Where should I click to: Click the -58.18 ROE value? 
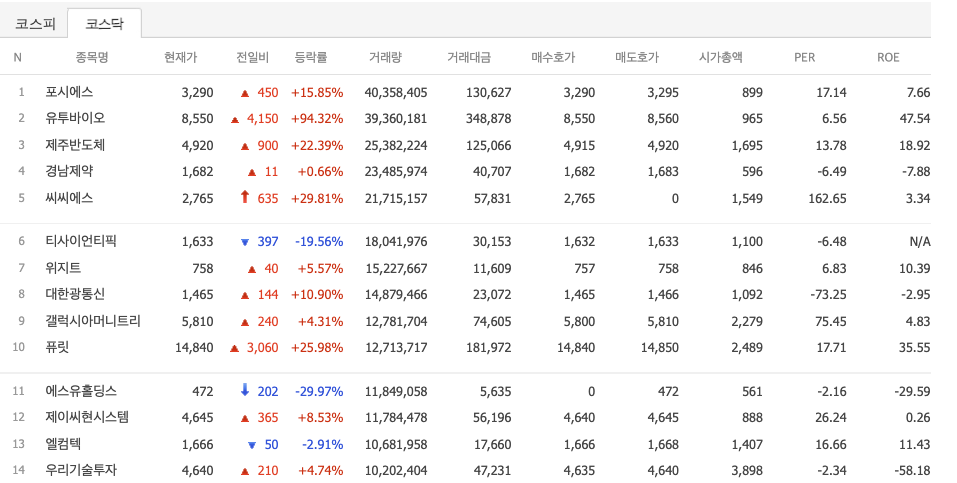point(912,471)
